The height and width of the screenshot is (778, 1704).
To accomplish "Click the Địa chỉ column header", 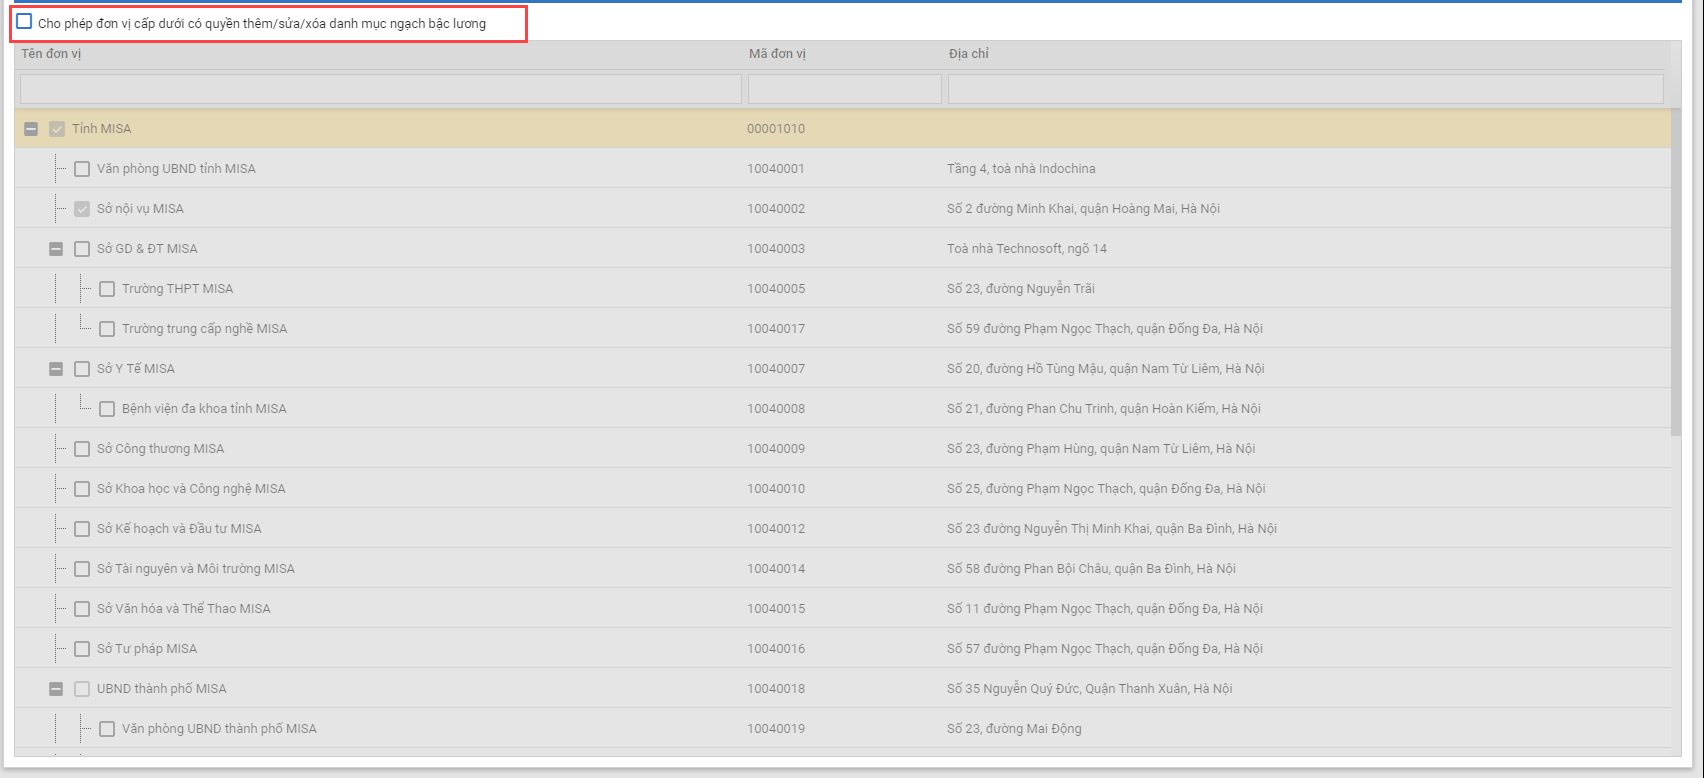I will click(x=968, y=54).
